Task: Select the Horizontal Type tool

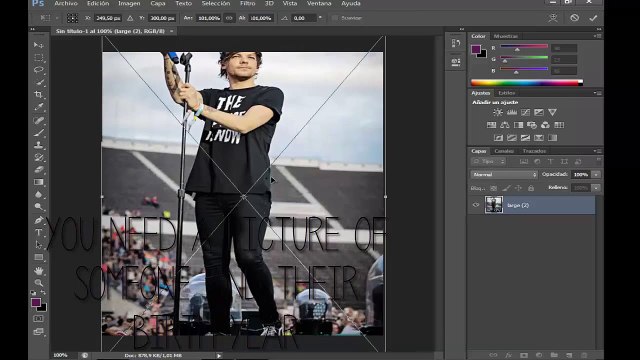Action: point(38,232)
